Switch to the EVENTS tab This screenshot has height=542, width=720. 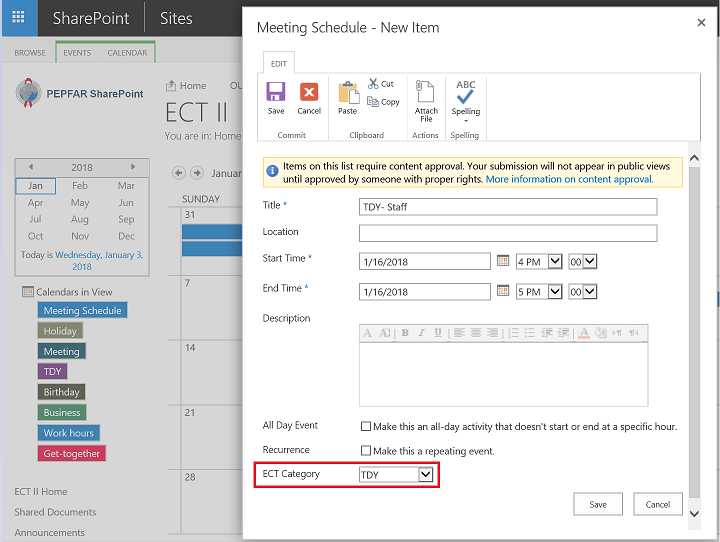77,53
